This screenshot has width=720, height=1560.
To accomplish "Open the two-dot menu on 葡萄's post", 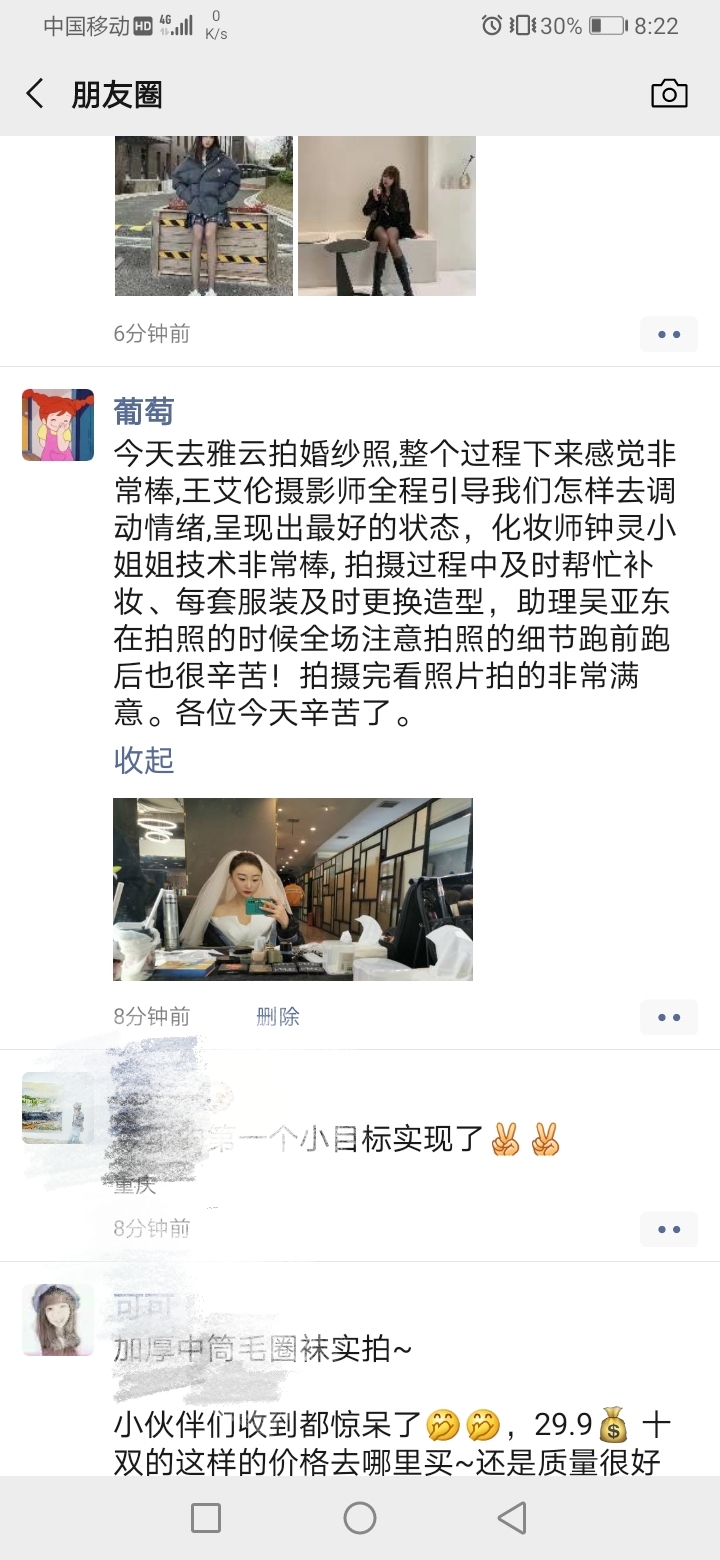I will point(669,1017).
